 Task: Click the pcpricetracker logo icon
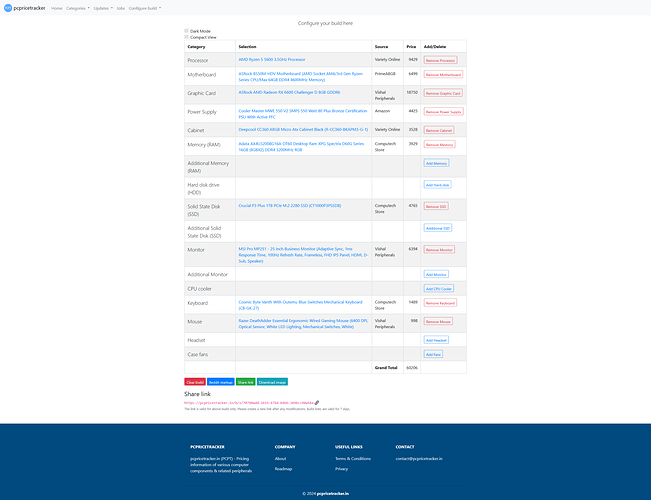pos(8,8)
